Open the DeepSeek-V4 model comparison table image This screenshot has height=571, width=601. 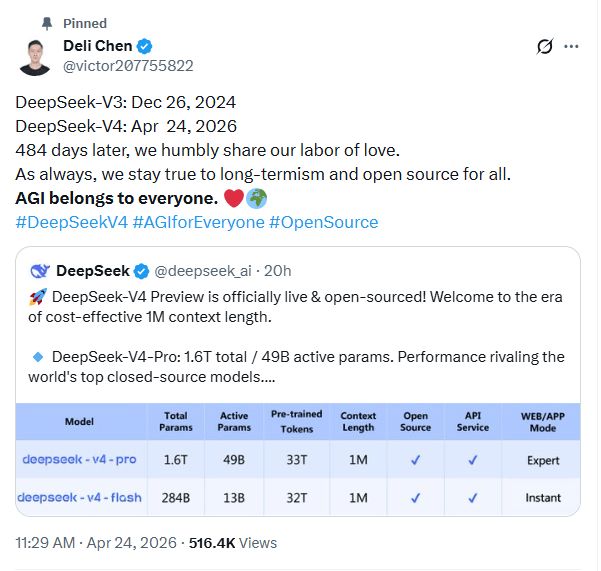pyautogui.click(x=298, y=460)
